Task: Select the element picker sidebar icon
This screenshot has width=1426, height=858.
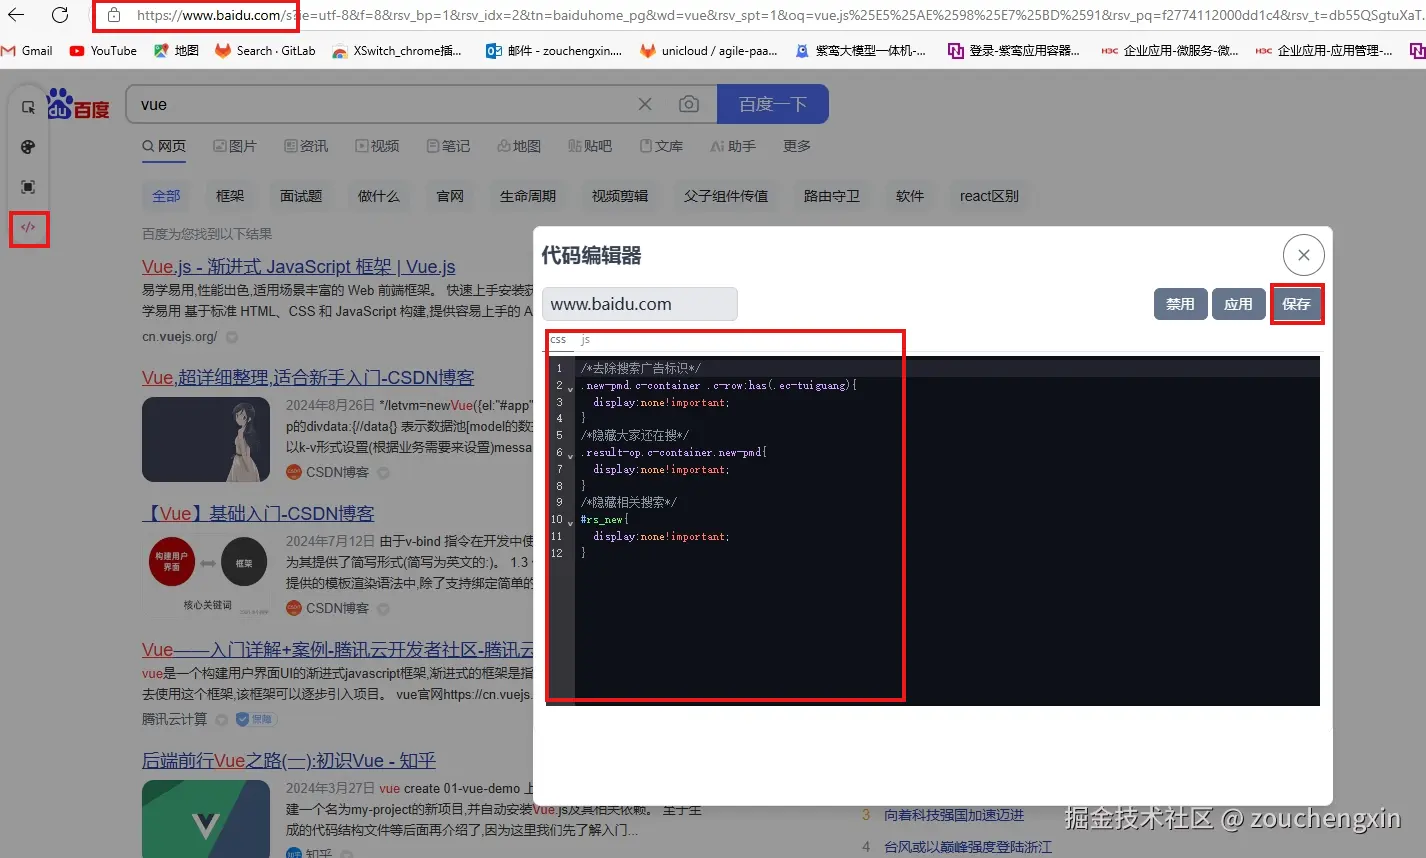Action: pyautogui.click(x=28, y=107)
